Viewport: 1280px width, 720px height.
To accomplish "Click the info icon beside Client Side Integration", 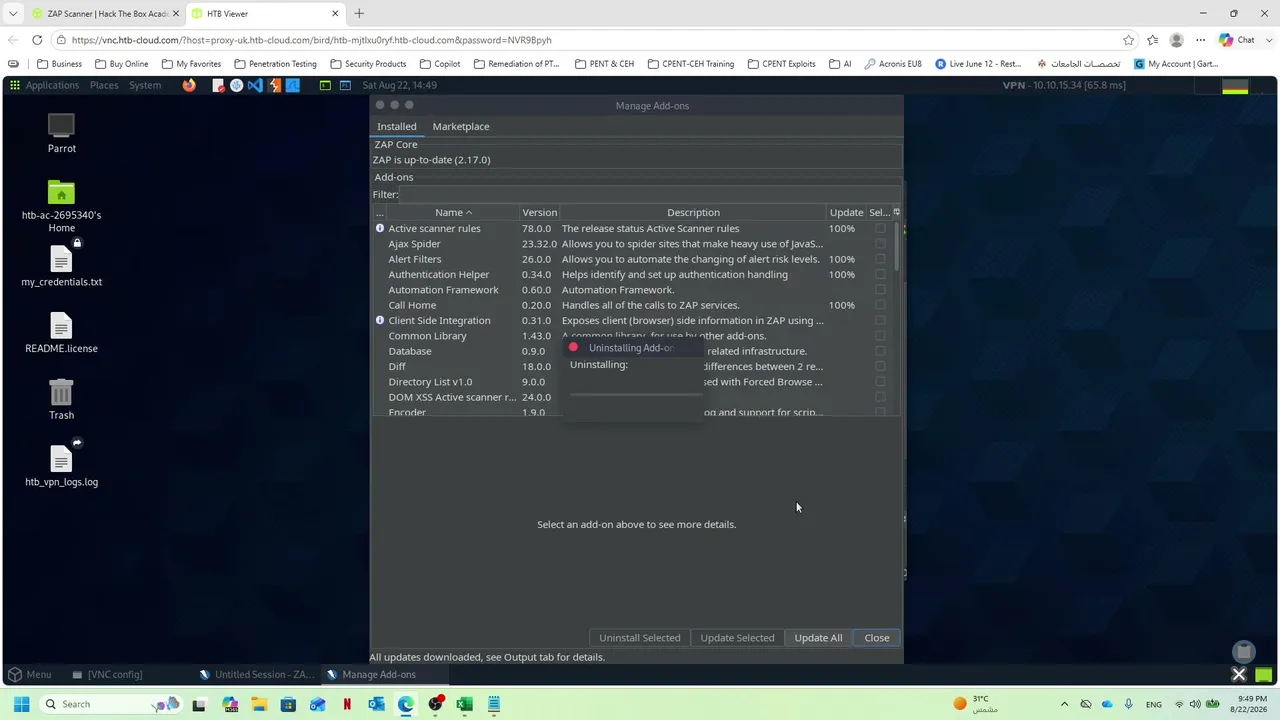I will (x=380, y=320).
